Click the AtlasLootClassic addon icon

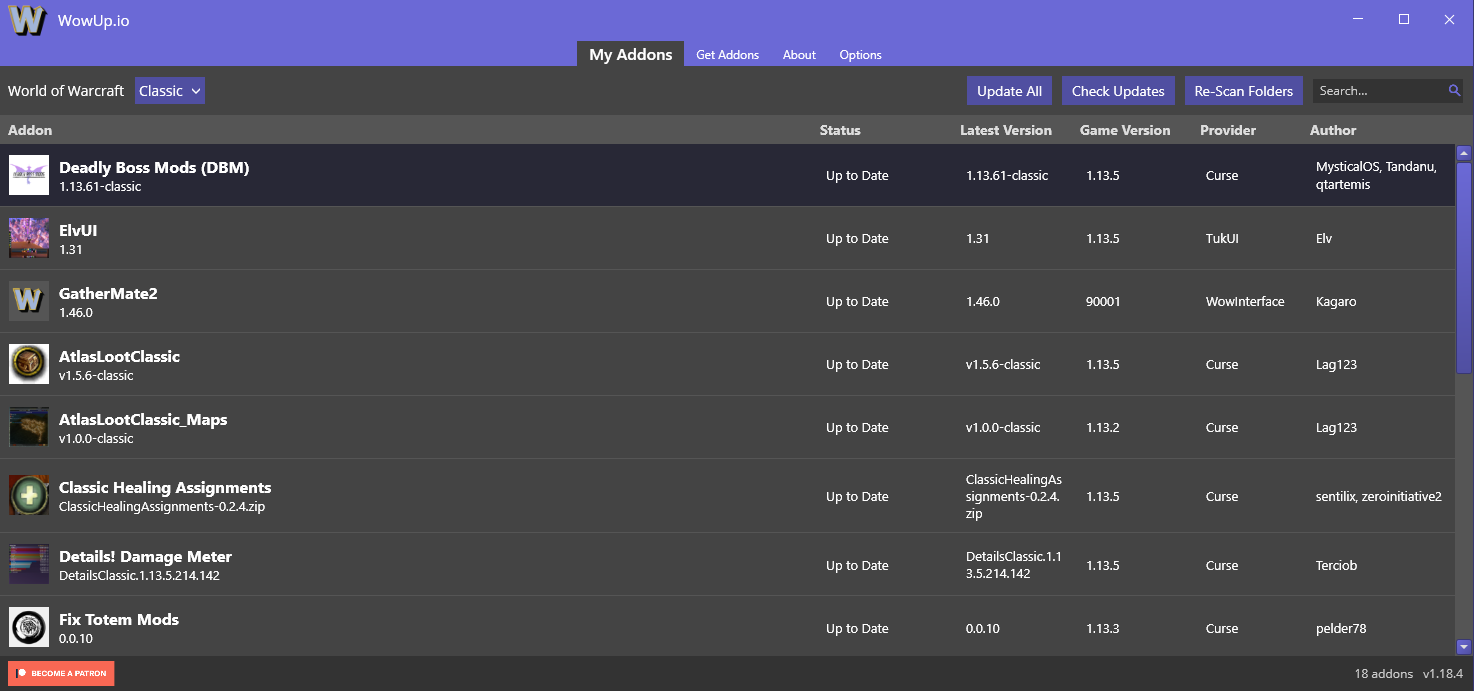coord(29,364)
